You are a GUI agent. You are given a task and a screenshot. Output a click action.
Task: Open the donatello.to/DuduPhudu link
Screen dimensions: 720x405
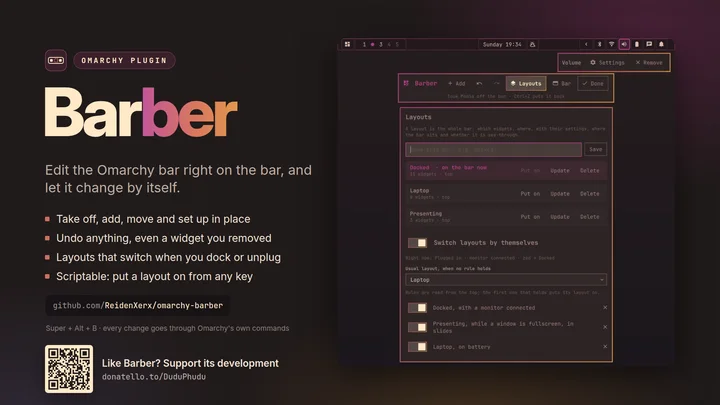pyautogui.click(x=154, y=377)
